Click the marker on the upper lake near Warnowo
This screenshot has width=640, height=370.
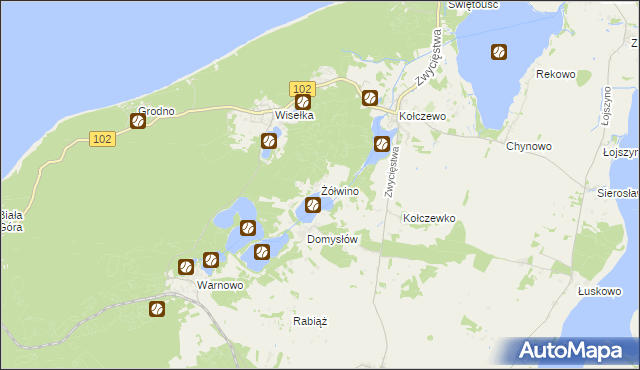[248, 228]
